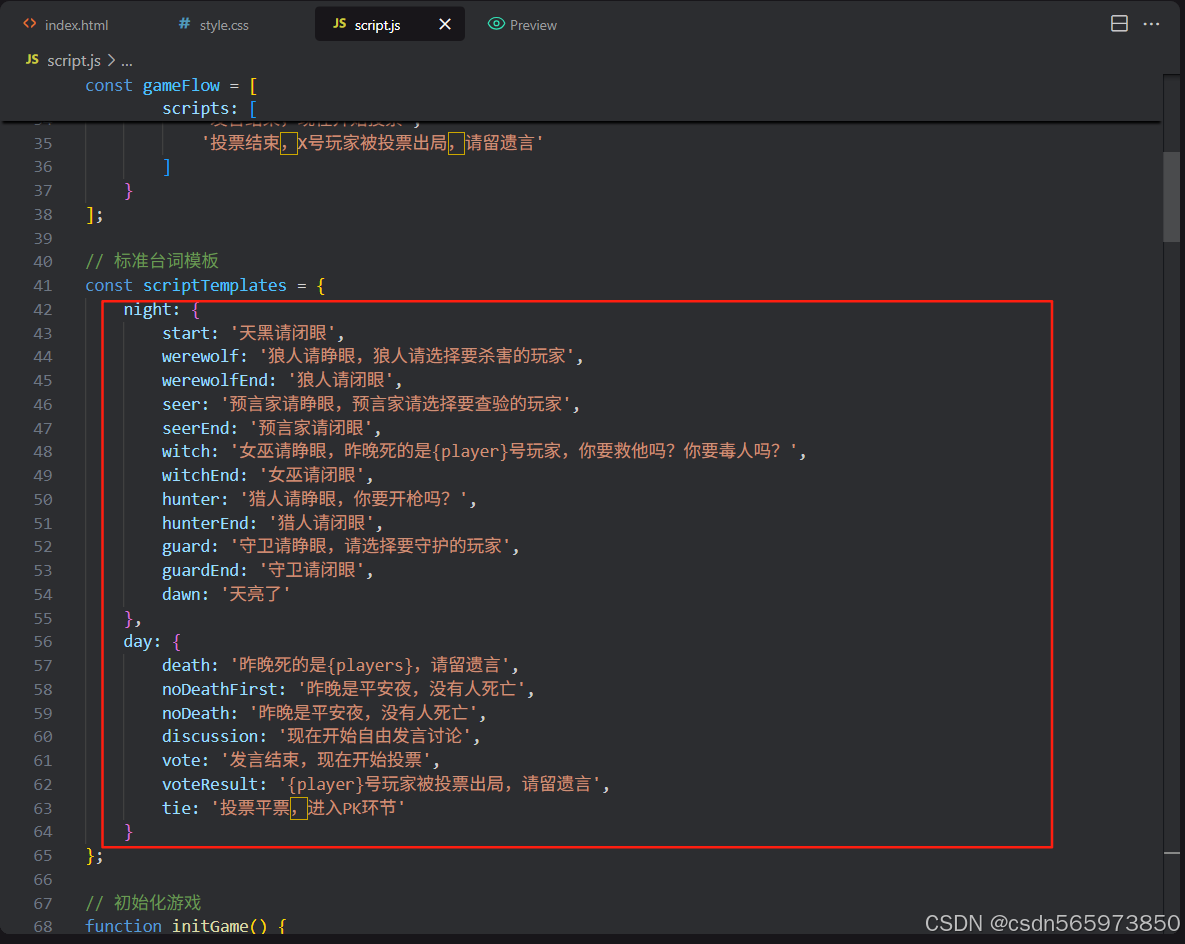
Task: Click the 'night:' key on line 42
Action: tap(152, 310)
